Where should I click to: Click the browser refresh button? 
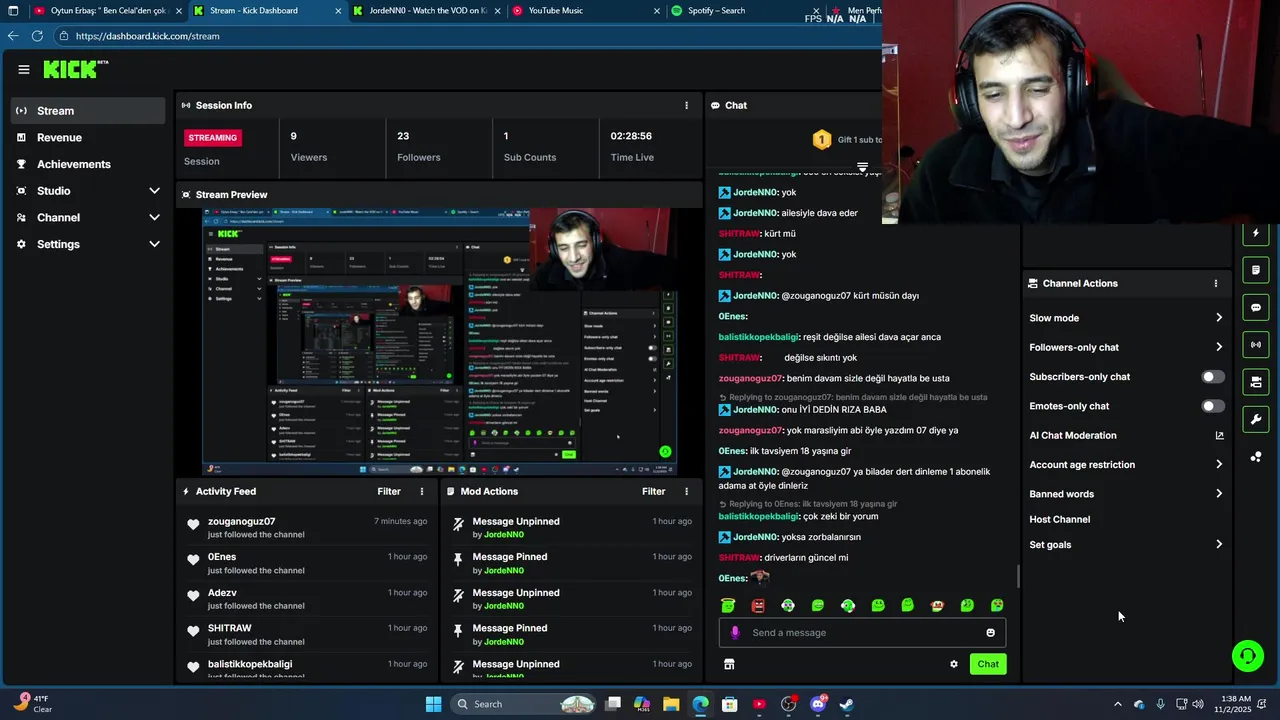[x=37, y=36]
